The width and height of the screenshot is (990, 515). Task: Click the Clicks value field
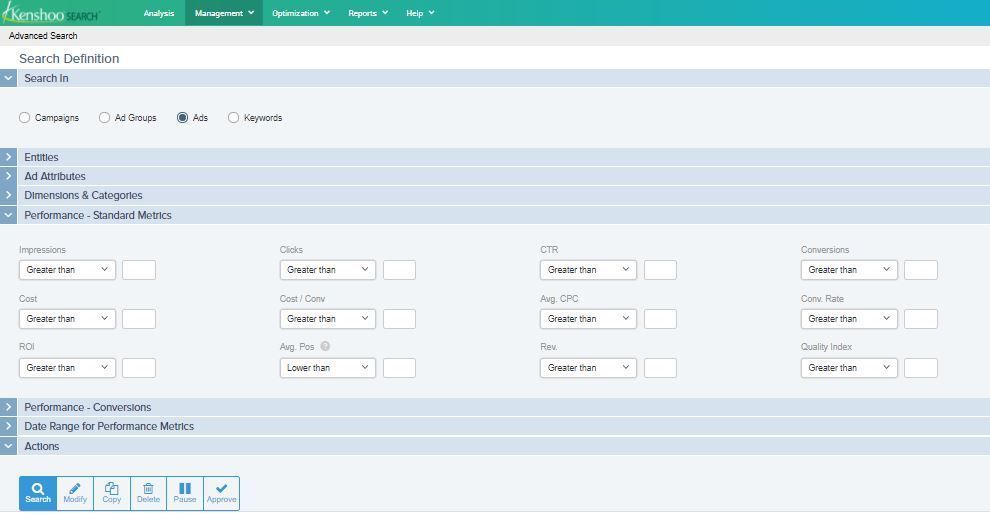pyautogui.click(x=399, y=269)
